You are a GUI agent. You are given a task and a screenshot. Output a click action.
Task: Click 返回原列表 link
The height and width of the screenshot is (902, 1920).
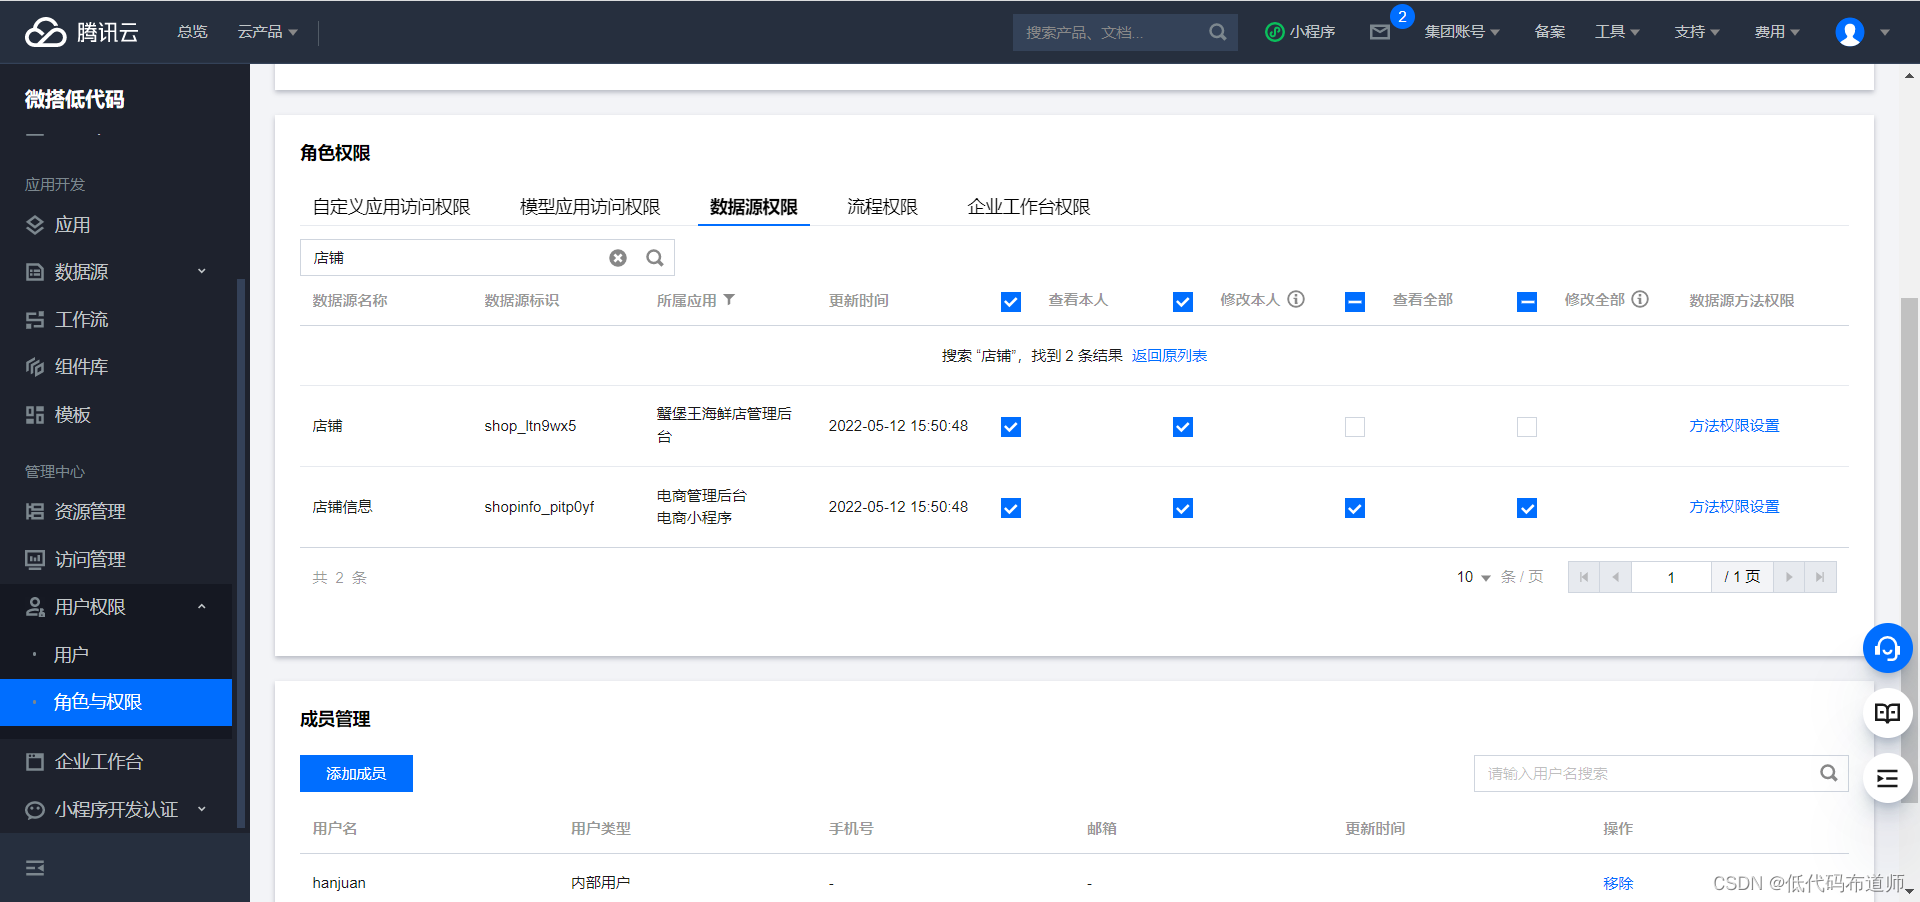pos(1169,356)
